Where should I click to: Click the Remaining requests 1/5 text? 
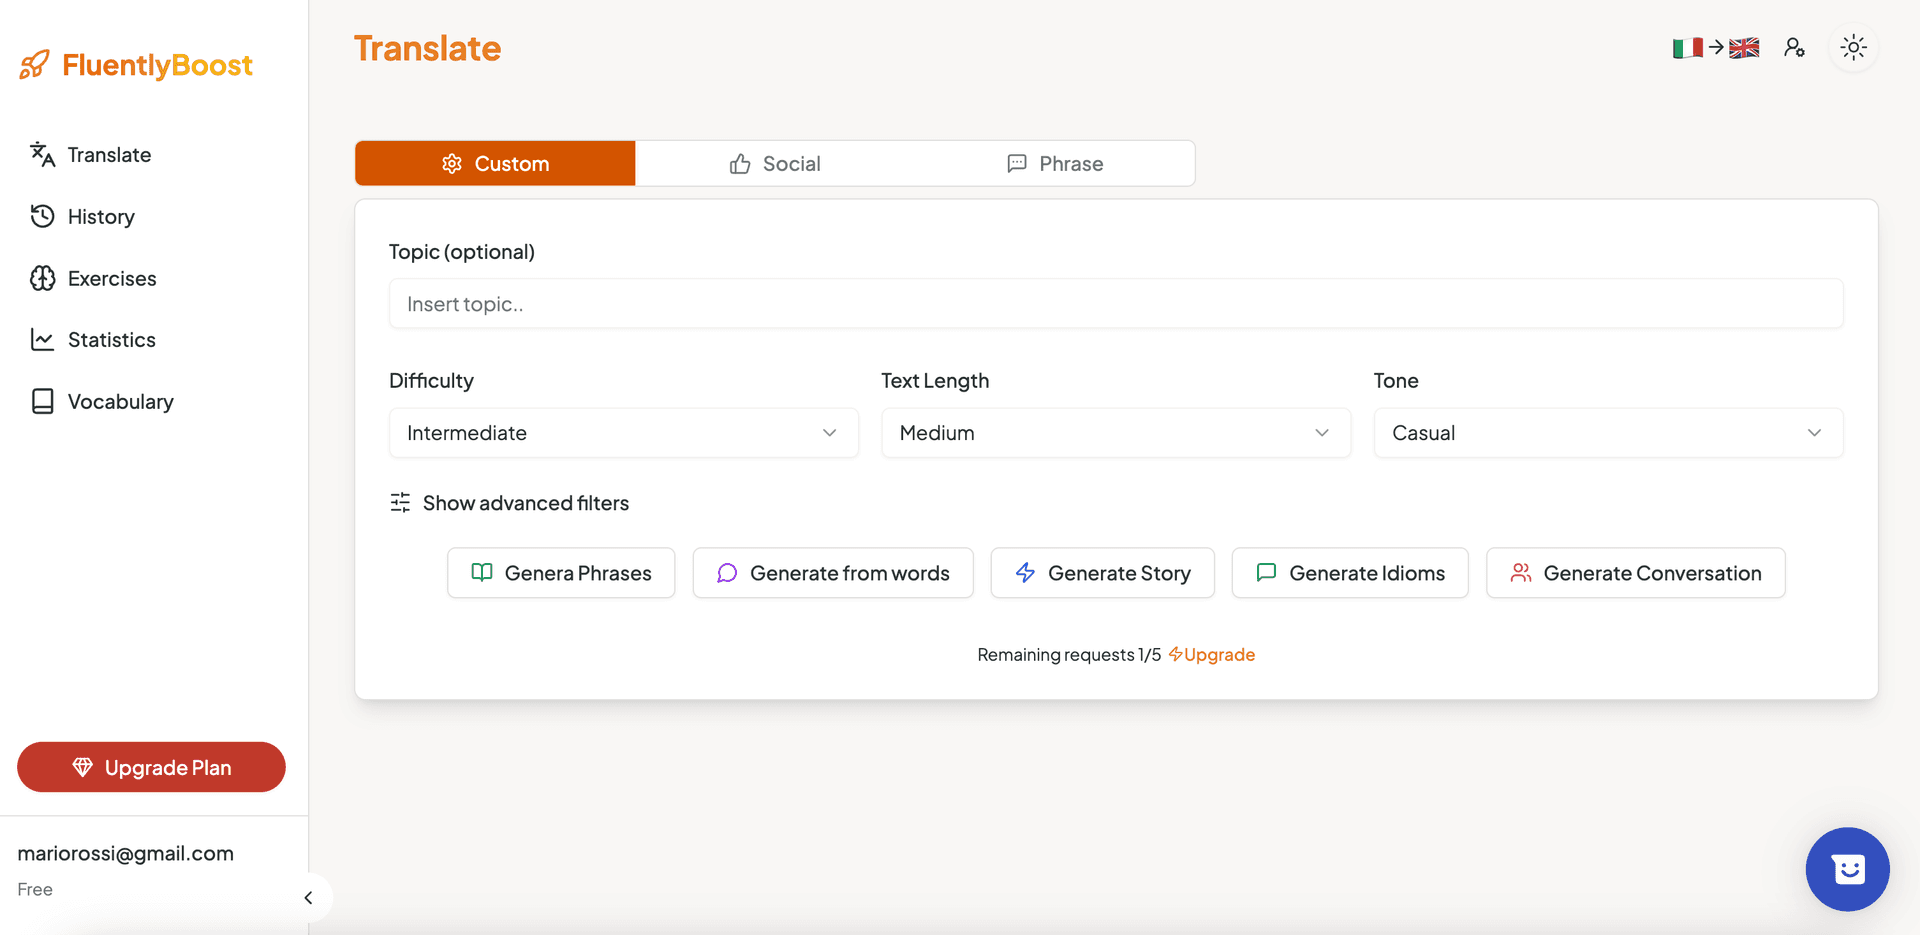click(x=1069, y=655)
